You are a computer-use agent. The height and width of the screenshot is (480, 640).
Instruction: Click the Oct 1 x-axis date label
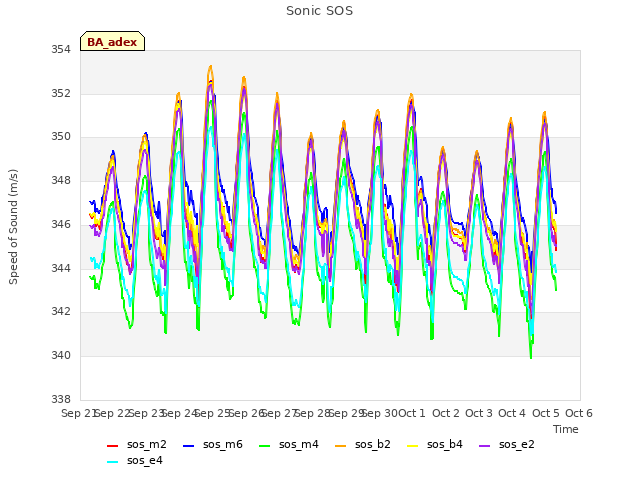[x=412, y=413]
